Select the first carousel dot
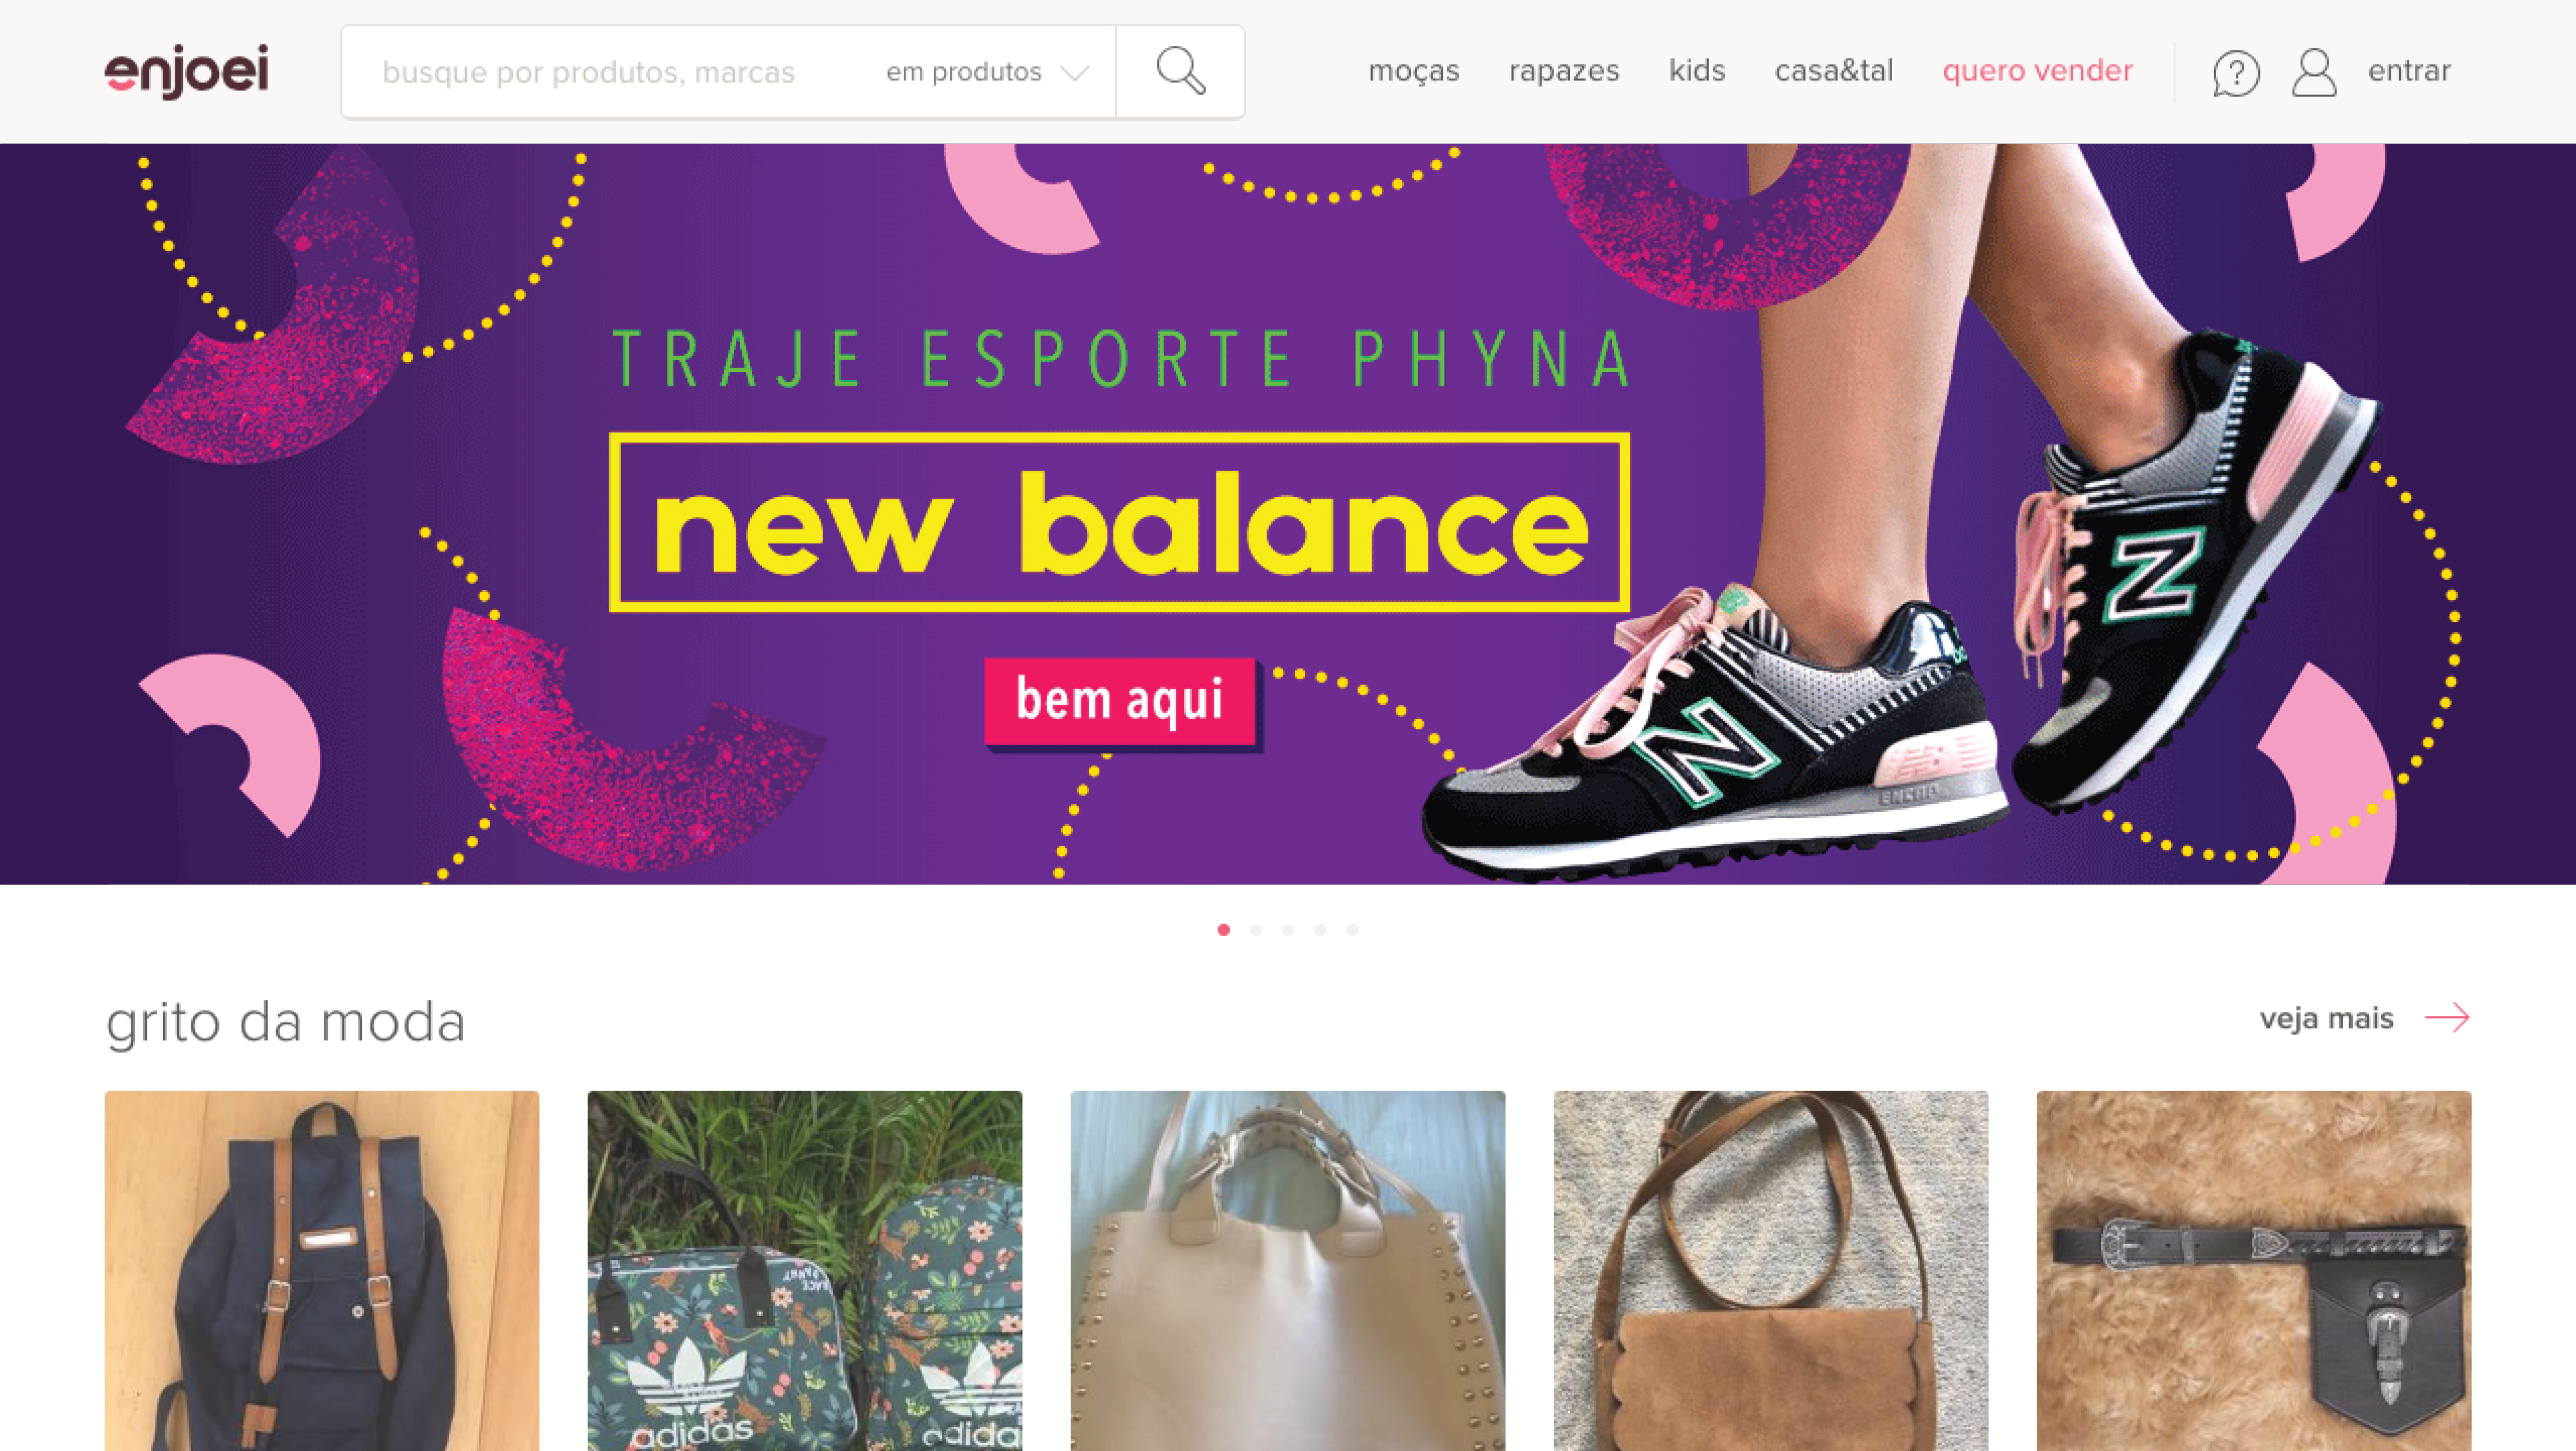 [x=1223, y=930]
